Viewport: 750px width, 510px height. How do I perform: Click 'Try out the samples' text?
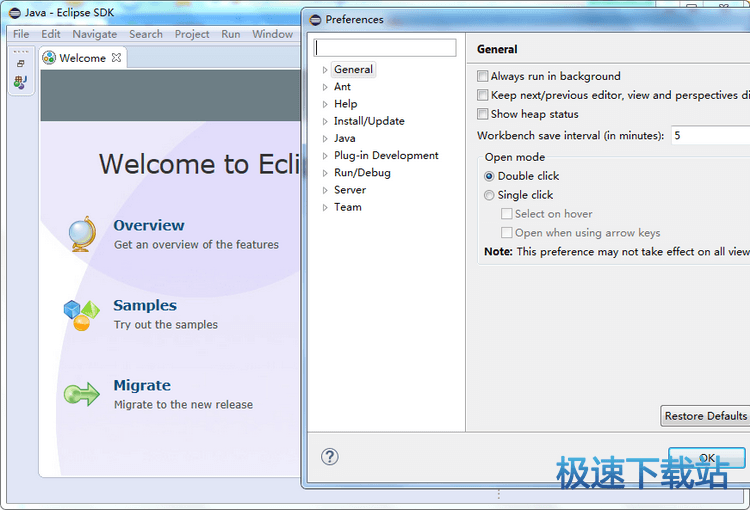[165, 324]
